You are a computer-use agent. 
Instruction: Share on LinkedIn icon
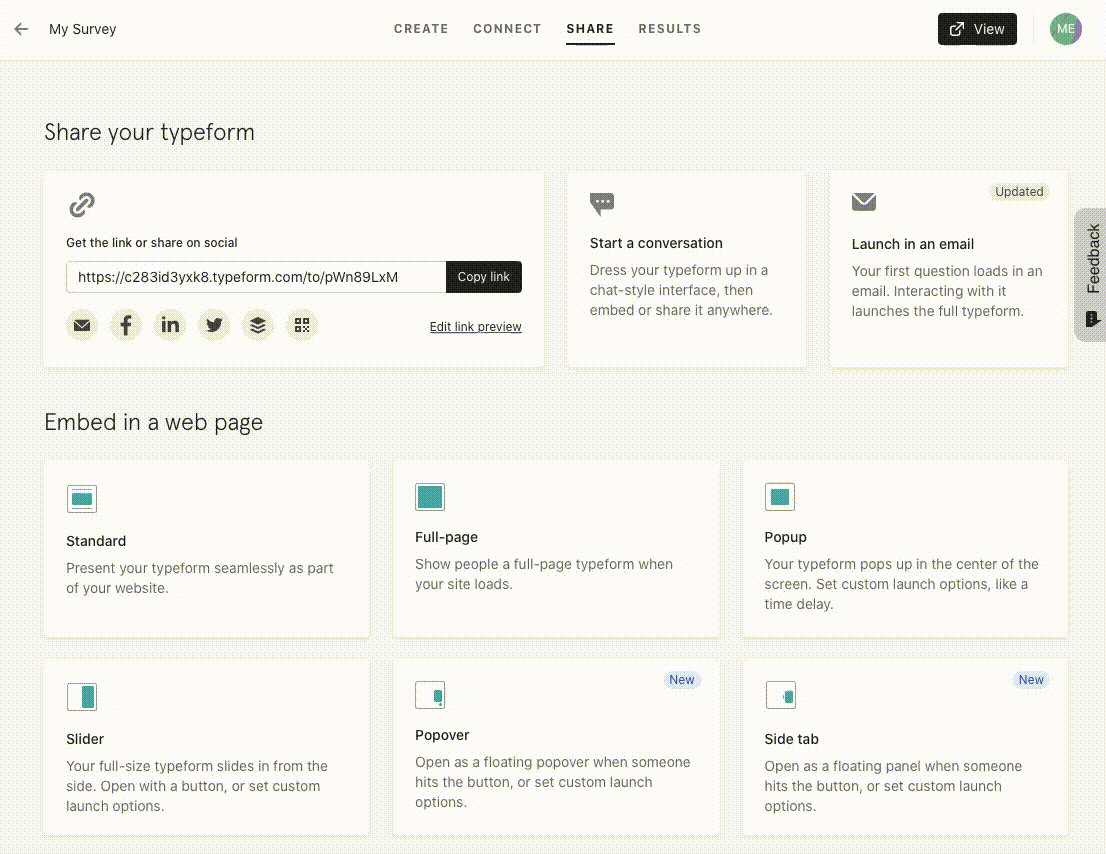170,325
